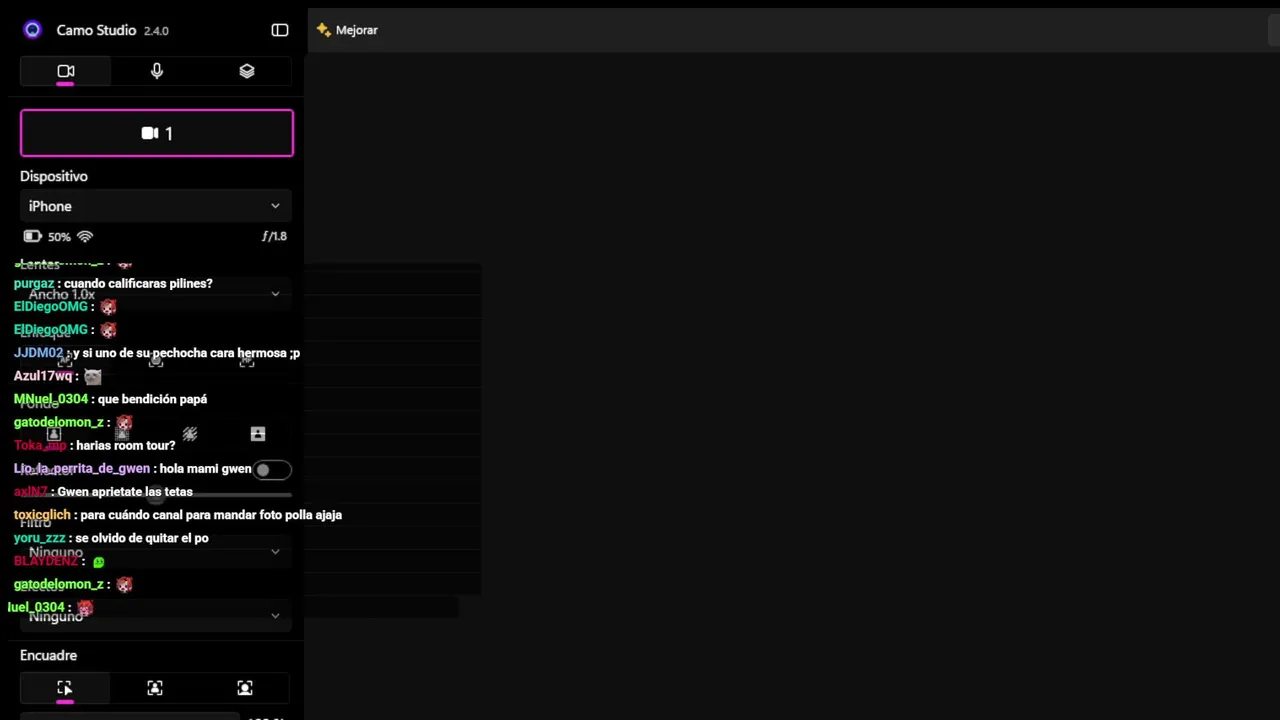Viewport: 1280px width, 720px height.
Task: Switch to the microphone audio tab
Action: [157, 71]
